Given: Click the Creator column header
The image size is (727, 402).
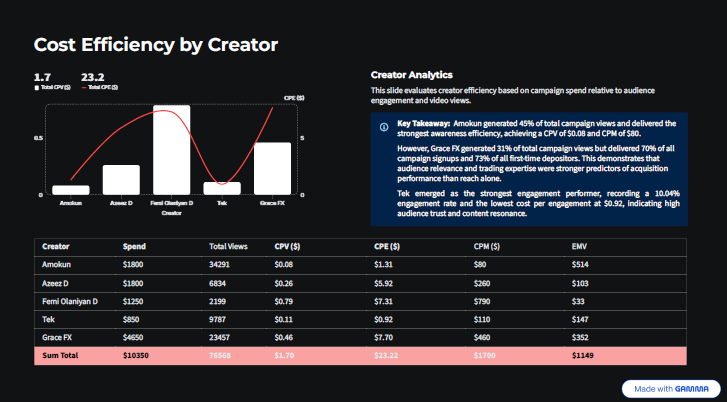Looking at the screenshot, I should [56, 247].
